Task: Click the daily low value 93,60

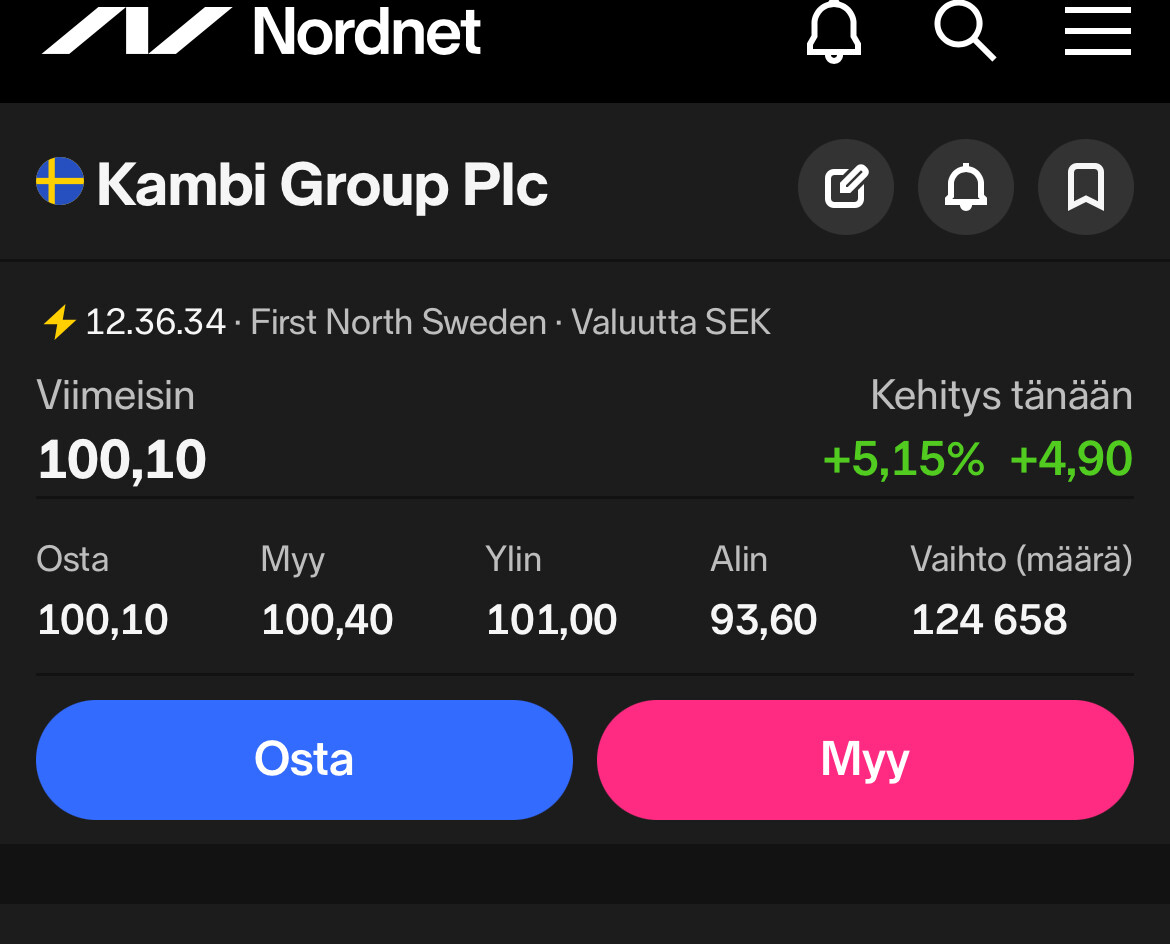Action: click(x=763, y=620)
